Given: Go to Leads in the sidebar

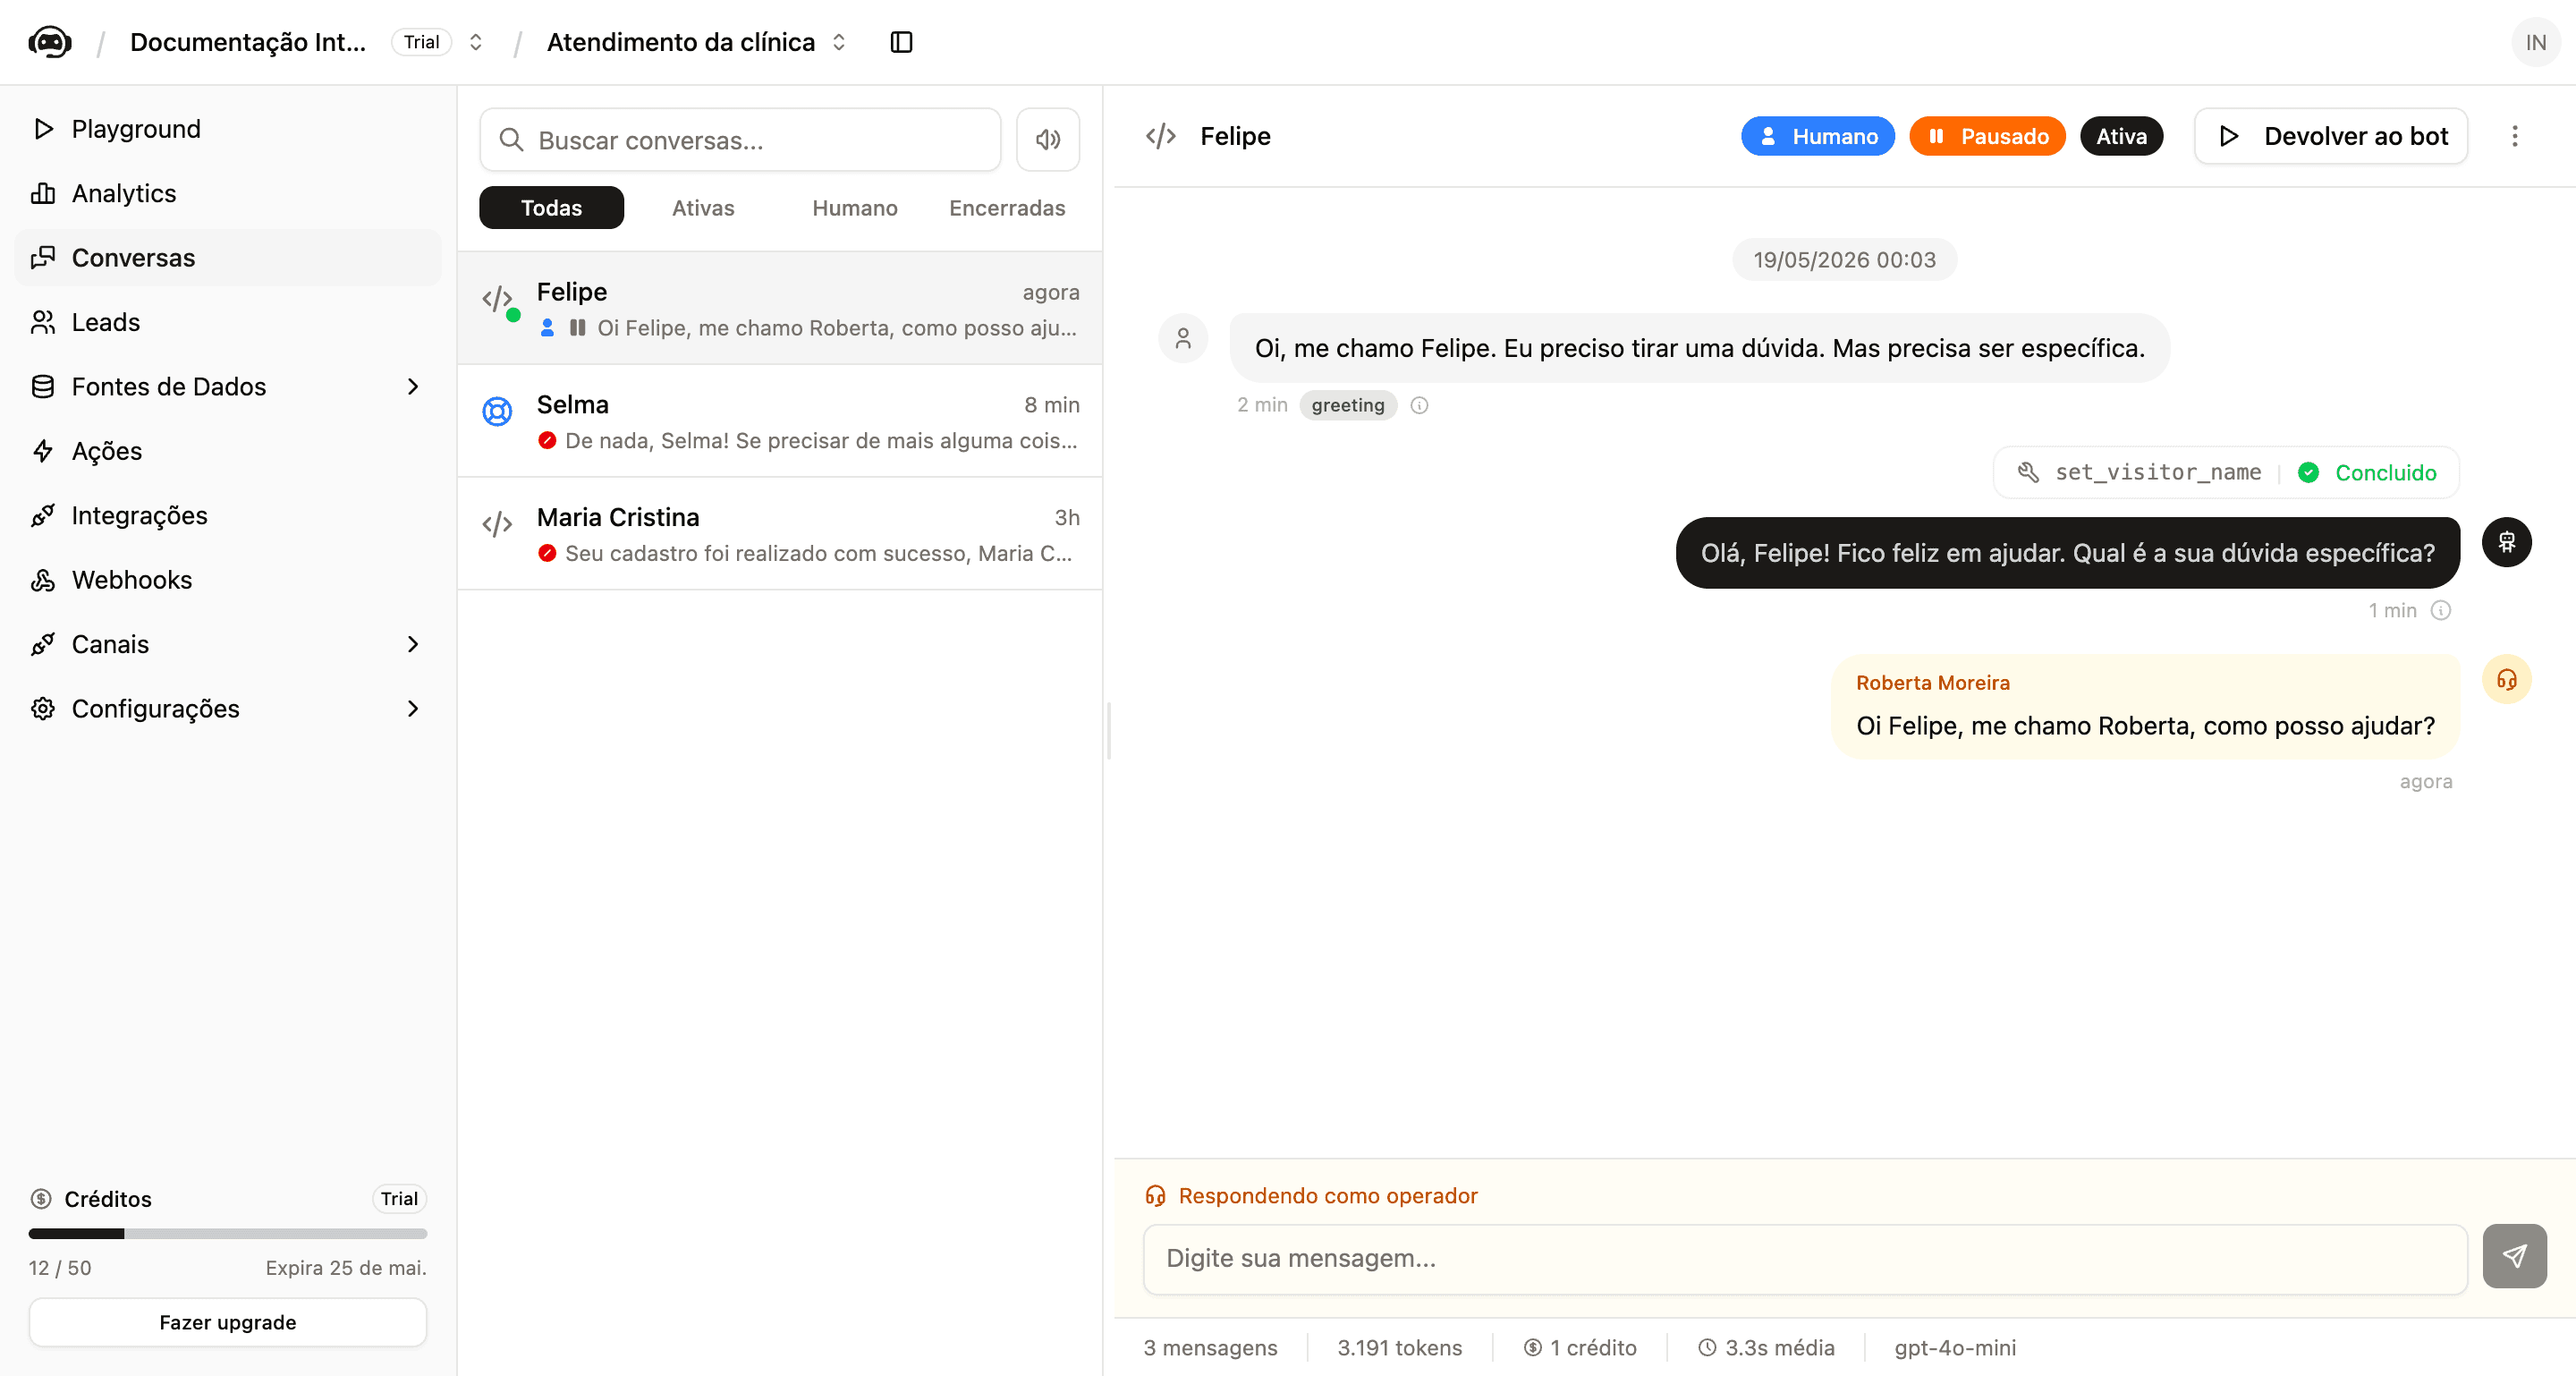Looking at the screenshot, I should [228, 322].
